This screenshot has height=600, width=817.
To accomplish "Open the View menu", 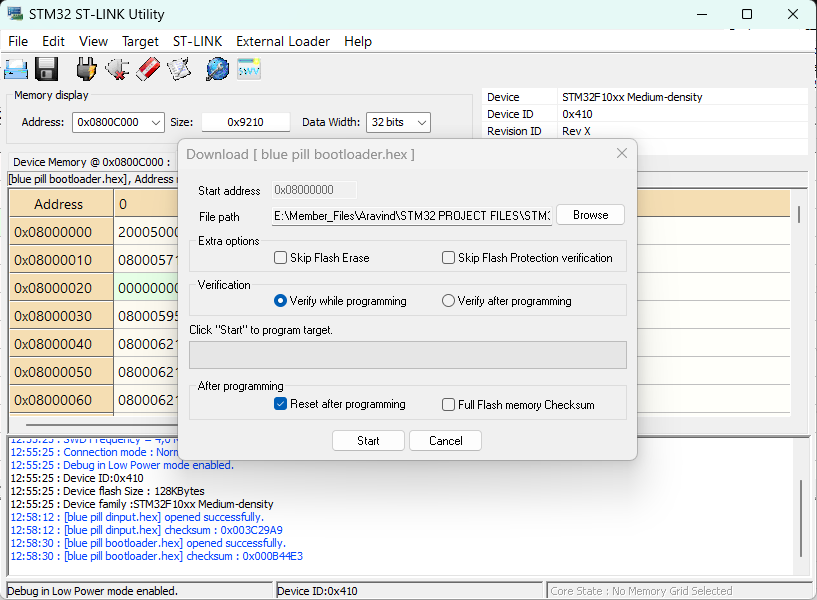I will click(93, 41).
